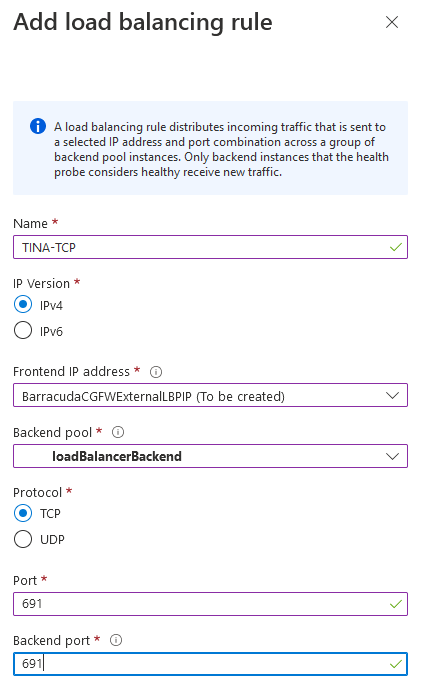The image size is (421, 688).
Task: Click green checkmark in Backend port field
Action: tap(396, 664)
